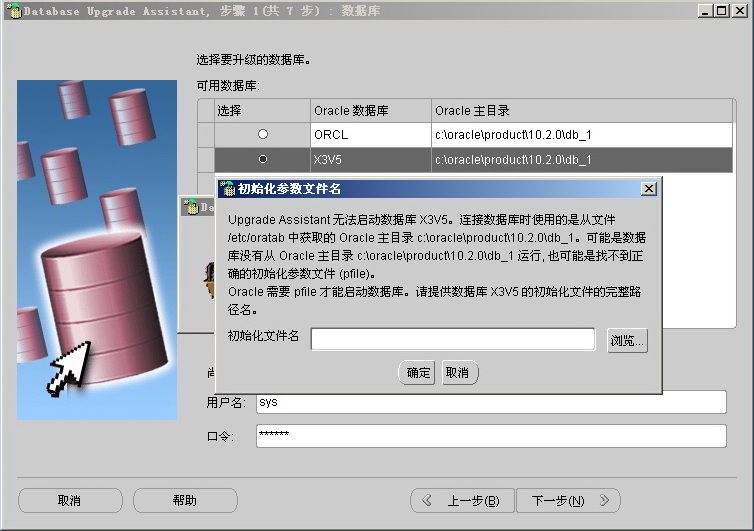The width and height of the screenshot is (754, 531).
Task: Open 帮助 help button
Action: [x=185, y=500]
